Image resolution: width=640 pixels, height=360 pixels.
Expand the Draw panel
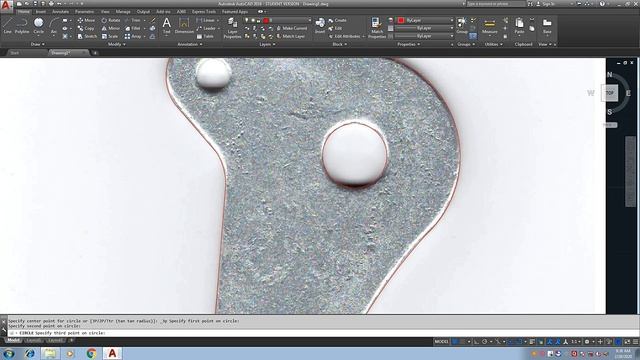[38, 44]
